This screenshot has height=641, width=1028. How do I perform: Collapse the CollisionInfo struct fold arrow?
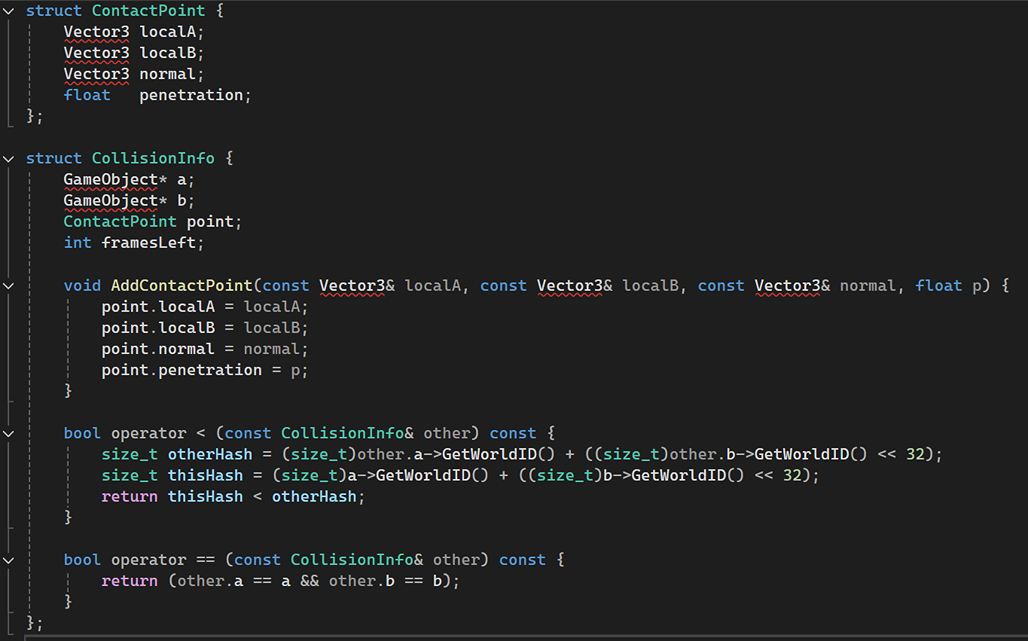click(x=9, y=159)
